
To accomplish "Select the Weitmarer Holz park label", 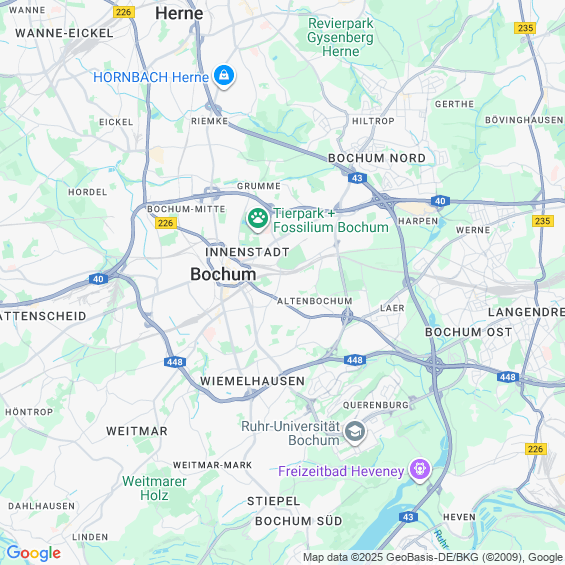I will [x=154, y=488].
